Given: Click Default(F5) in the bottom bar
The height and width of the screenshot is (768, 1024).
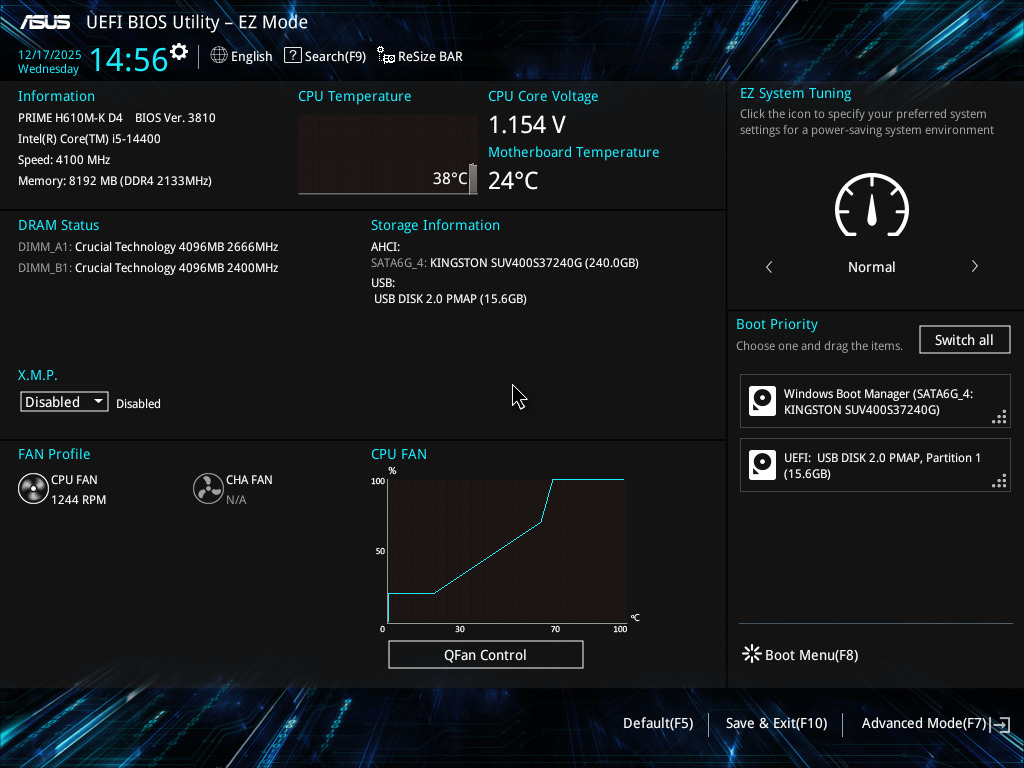Looking at the screenshot, I should click(658, 724).
